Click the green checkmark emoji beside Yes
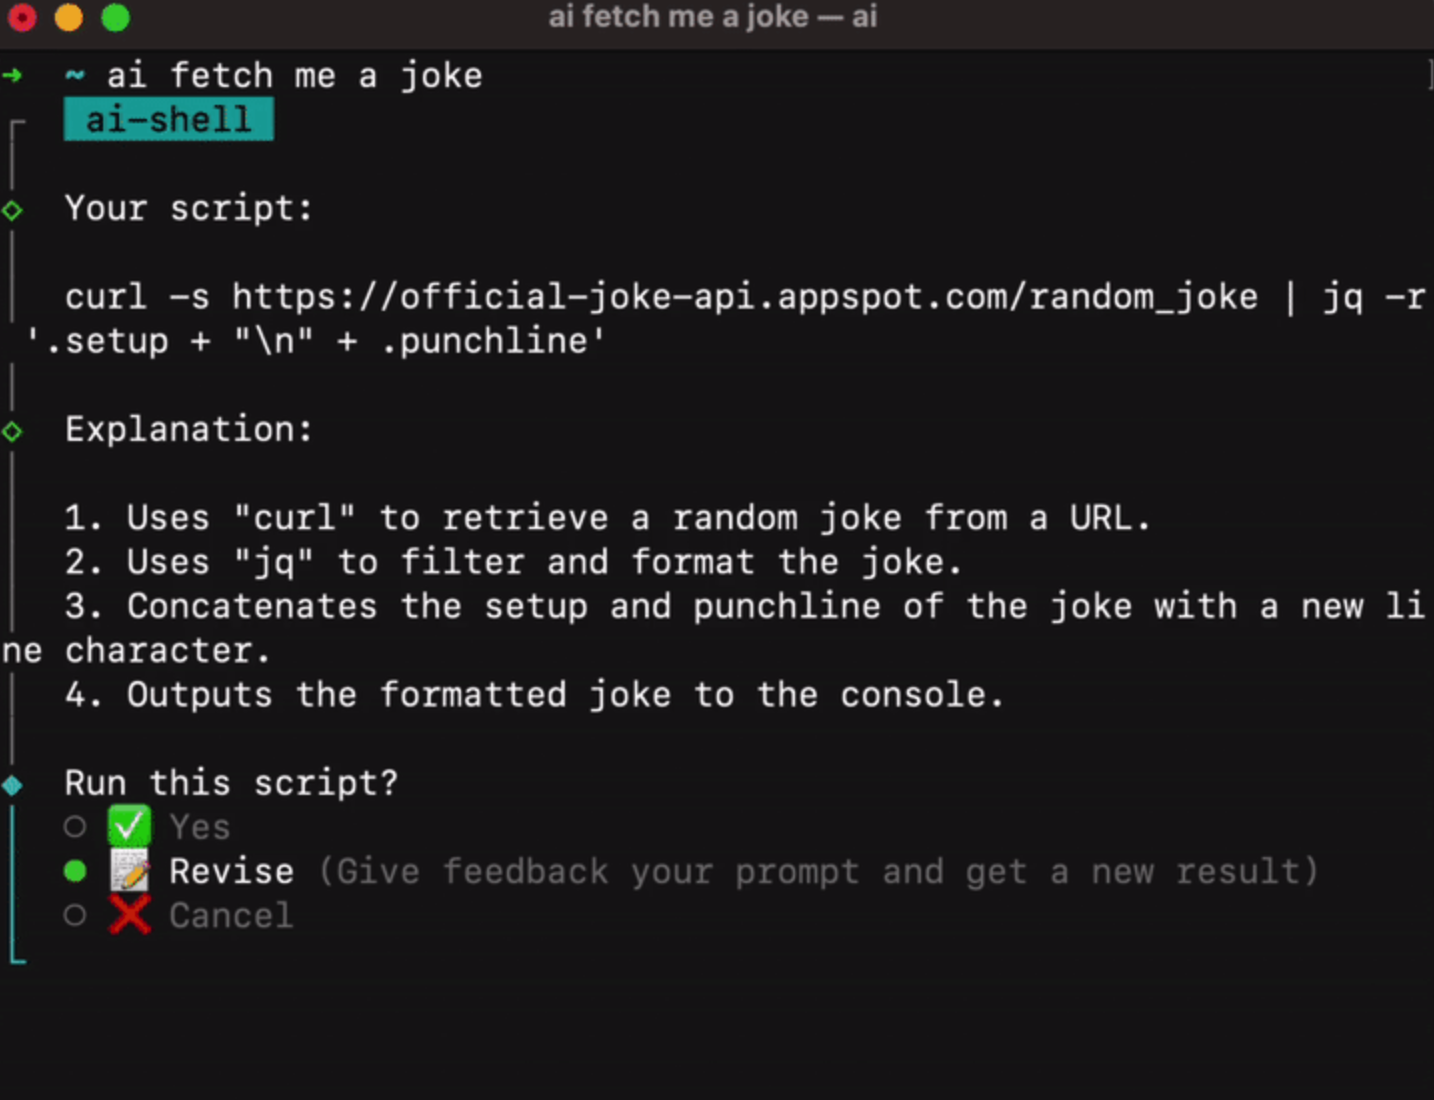 [129, 827]
